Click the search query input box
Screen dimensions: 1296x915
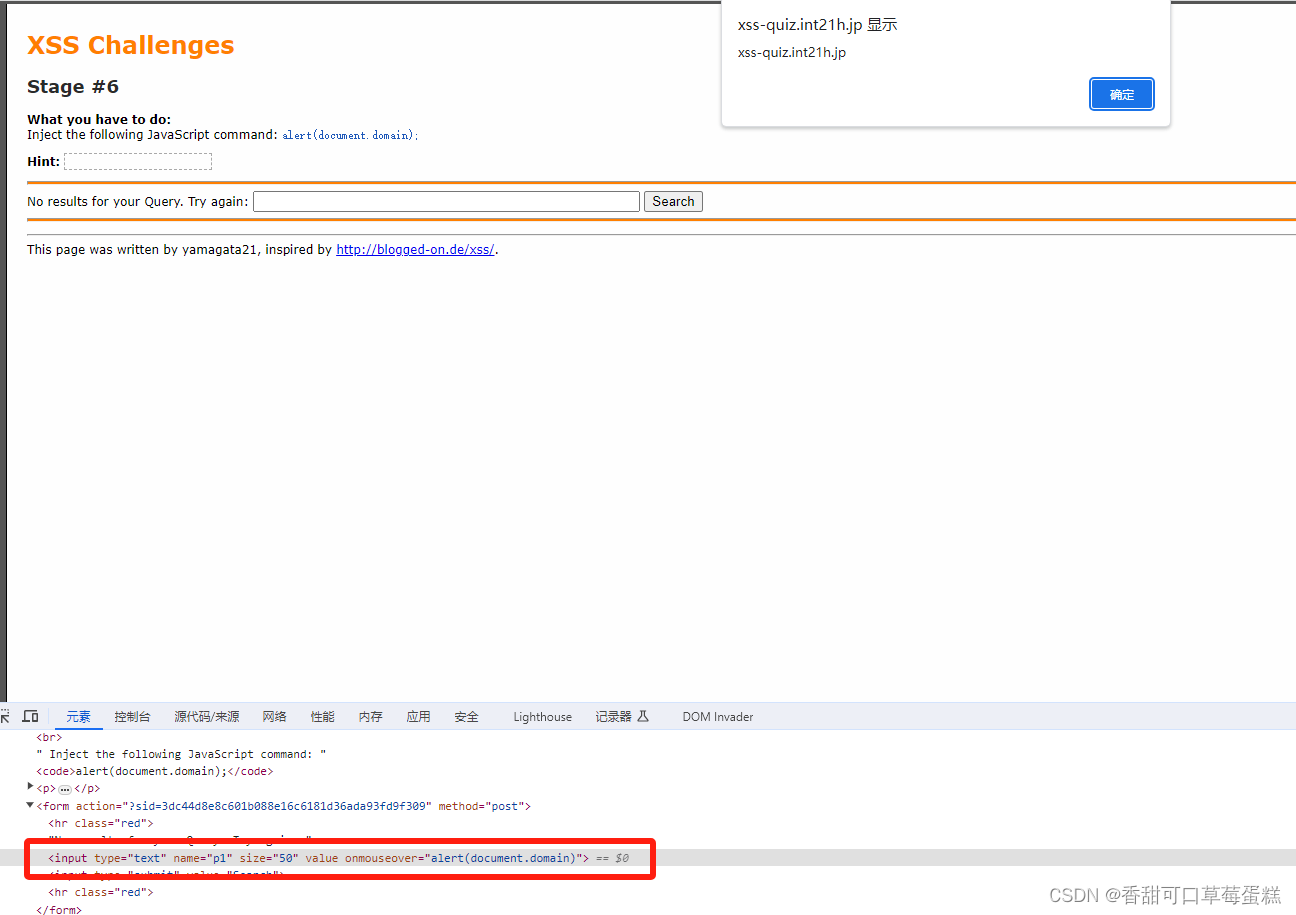[x=445, y=201]
